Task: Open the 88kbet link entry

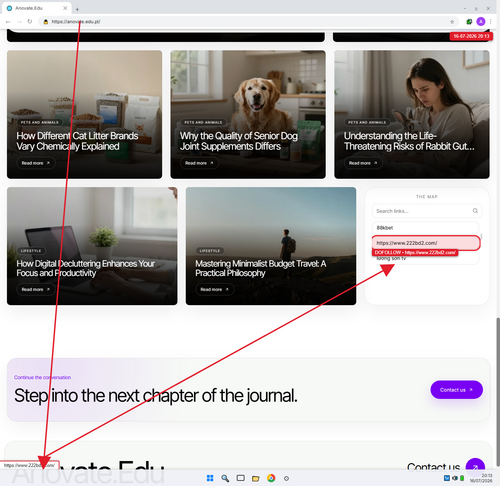Action: (425, 228)
